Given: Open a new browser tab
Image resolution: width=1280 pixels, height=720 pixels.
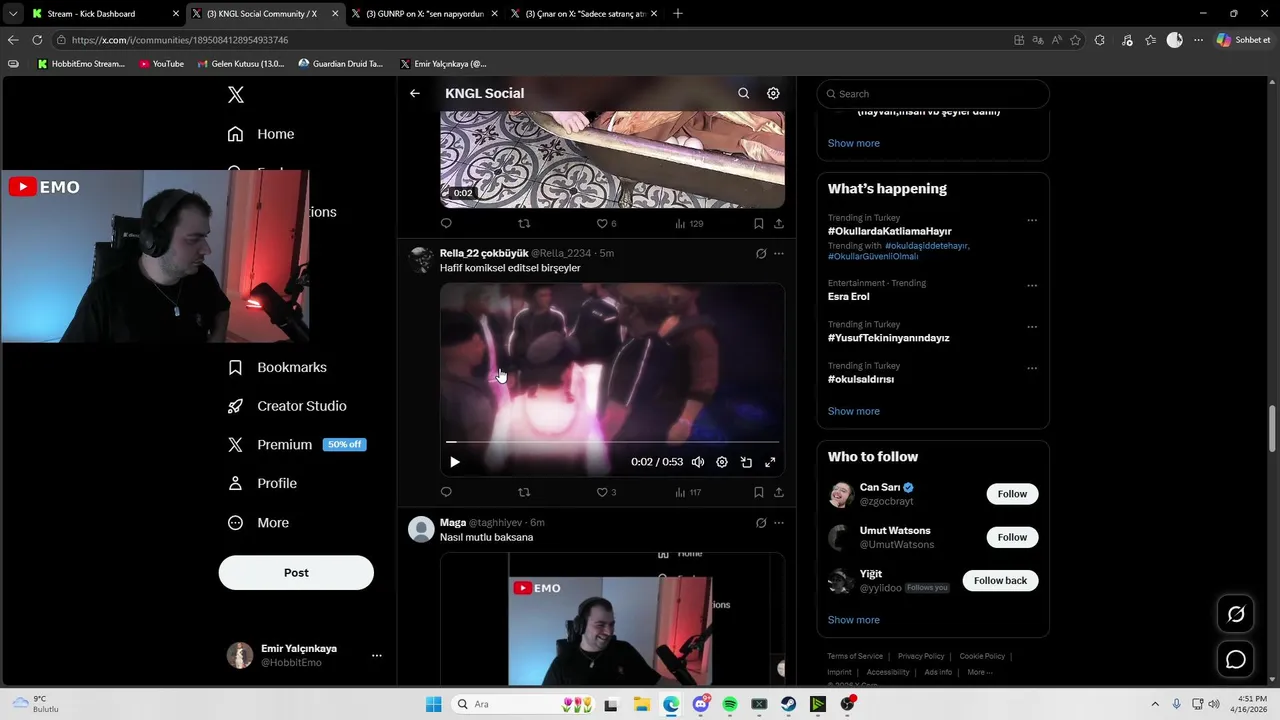Looking at the screenshot, I should [x=678, y=14].
